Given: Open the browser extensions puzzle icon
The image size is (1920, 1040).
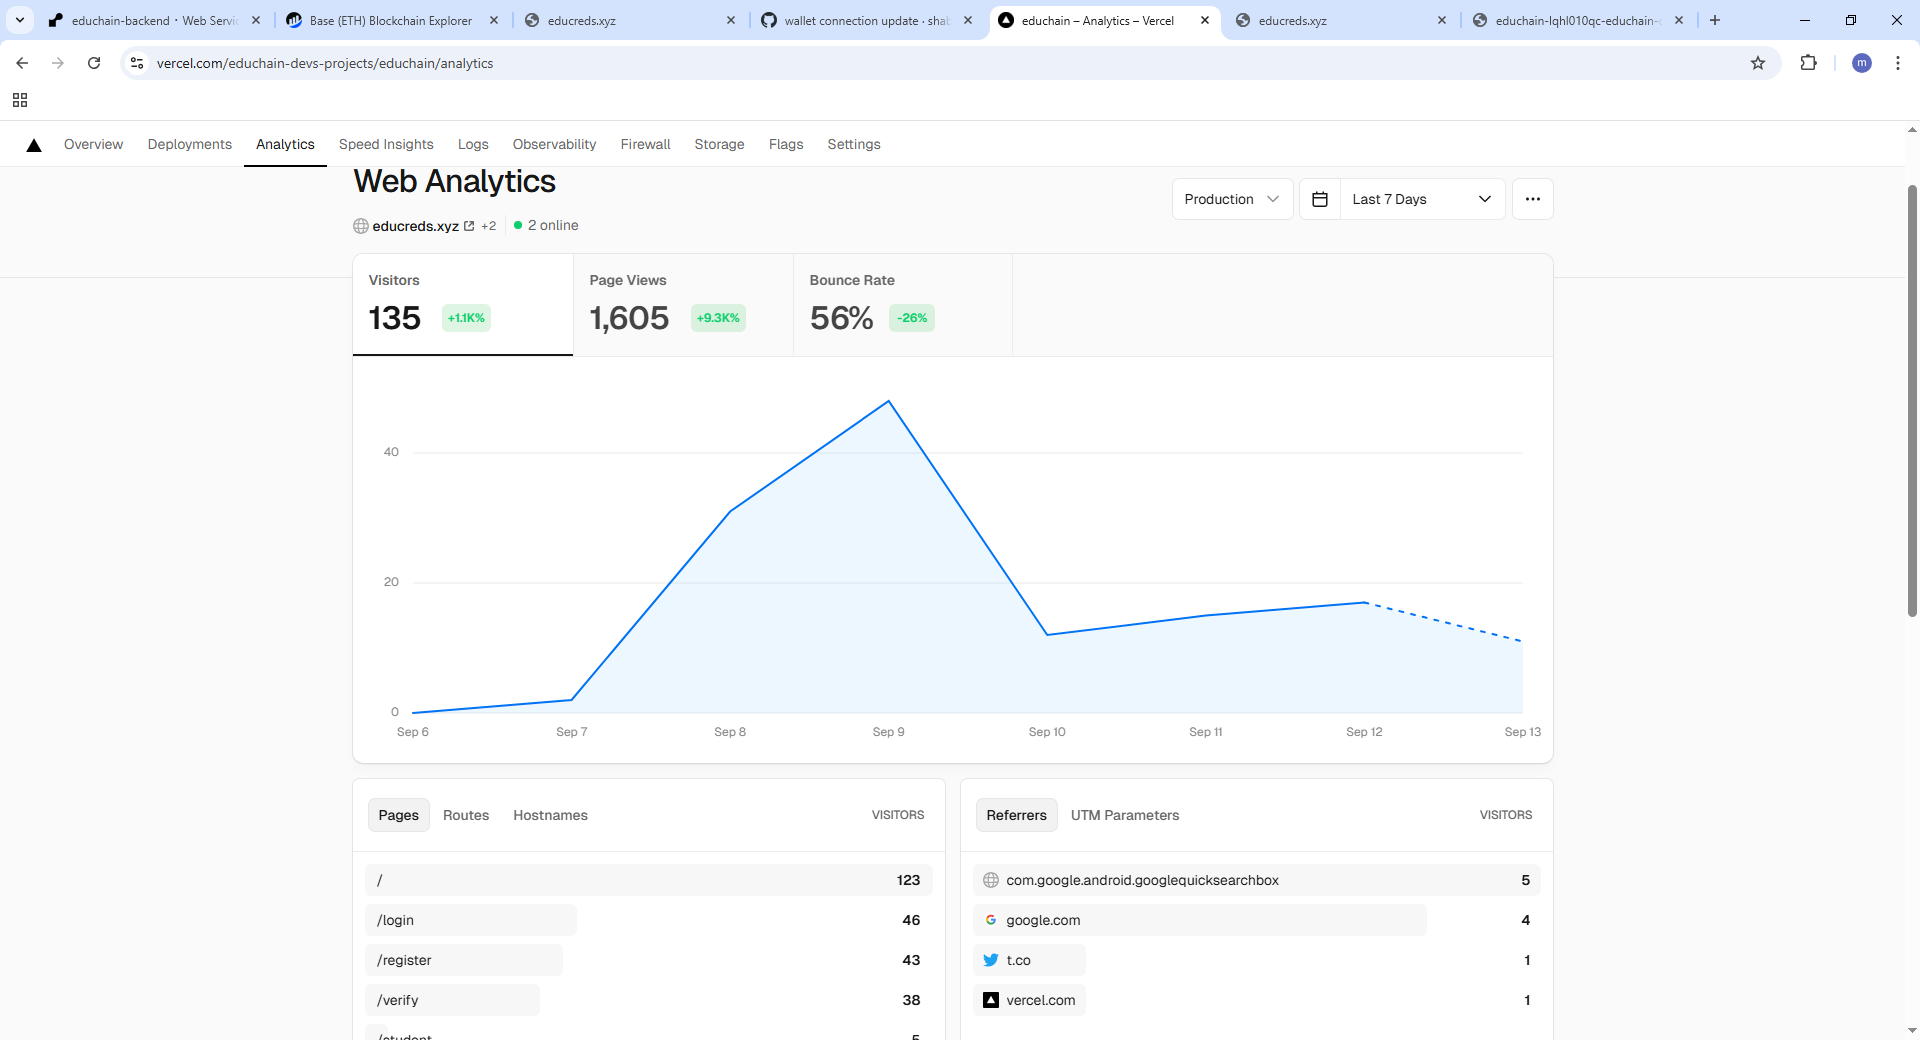Looking at the screenshot, I should [x=1808, y=63].
